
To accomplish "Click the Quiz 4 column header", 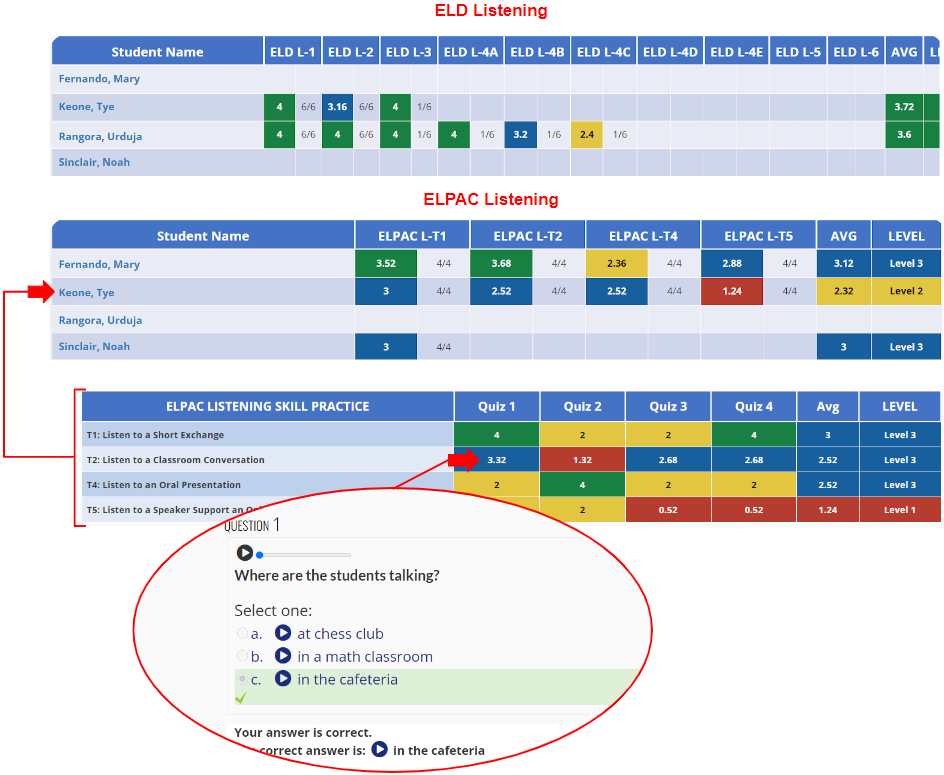I will click(754, 406).
